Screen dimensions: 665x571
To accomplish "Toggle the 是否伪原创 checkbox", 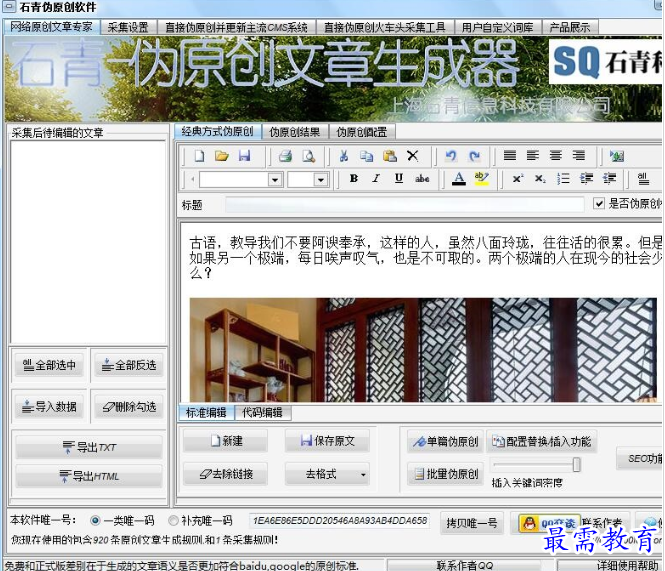I will coord(598,204).
